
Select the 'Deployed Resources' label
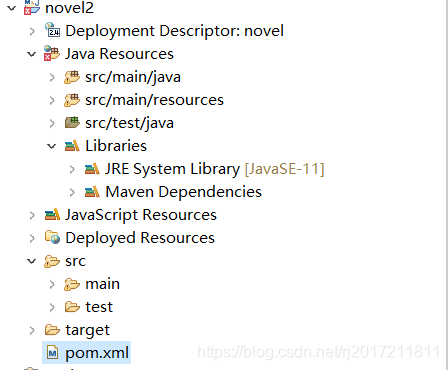[140, 238]
